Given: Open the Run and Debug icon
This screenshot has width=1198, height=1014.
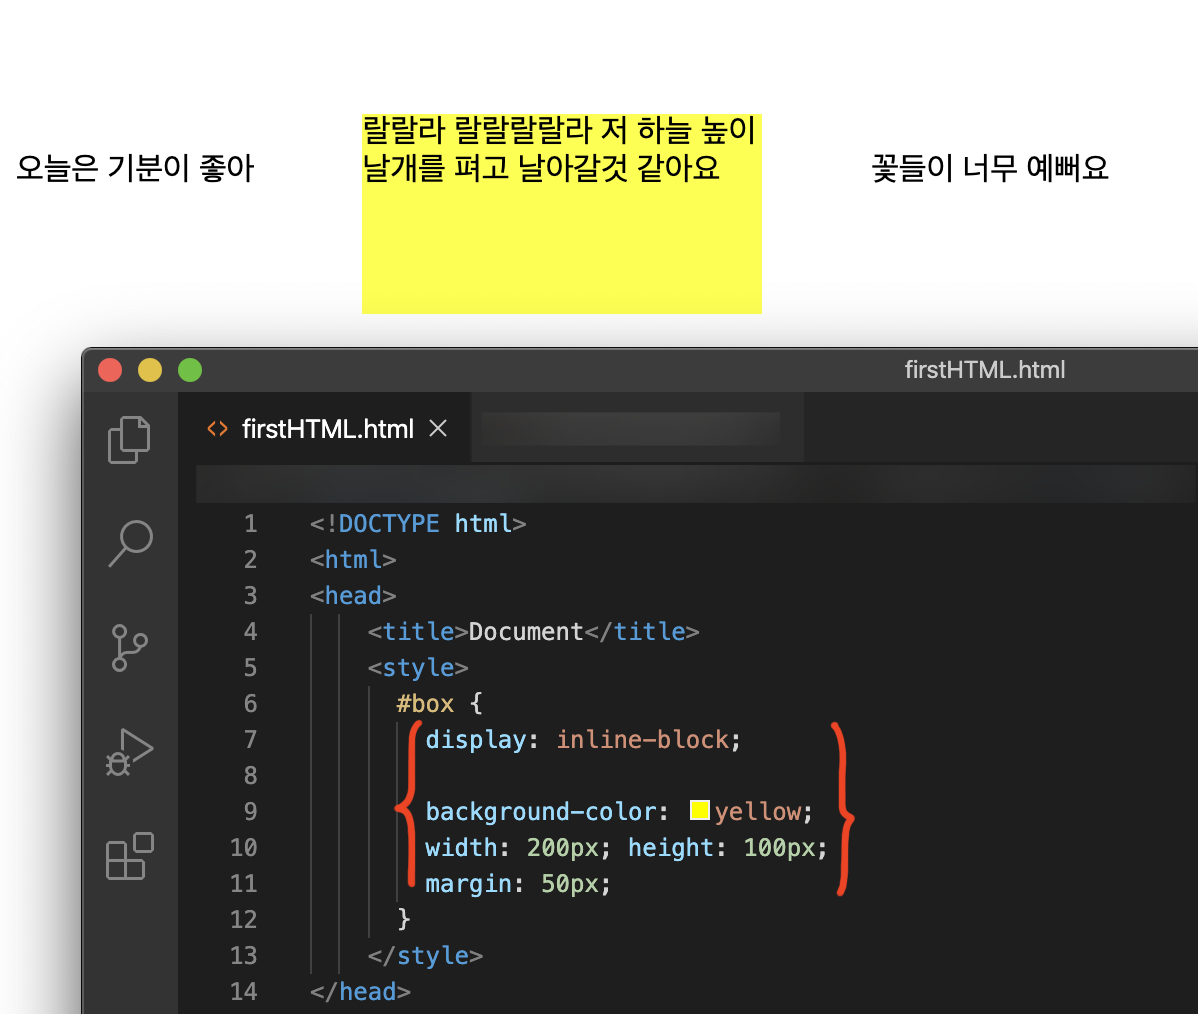Looking at the screenshot, I should 129,752.
